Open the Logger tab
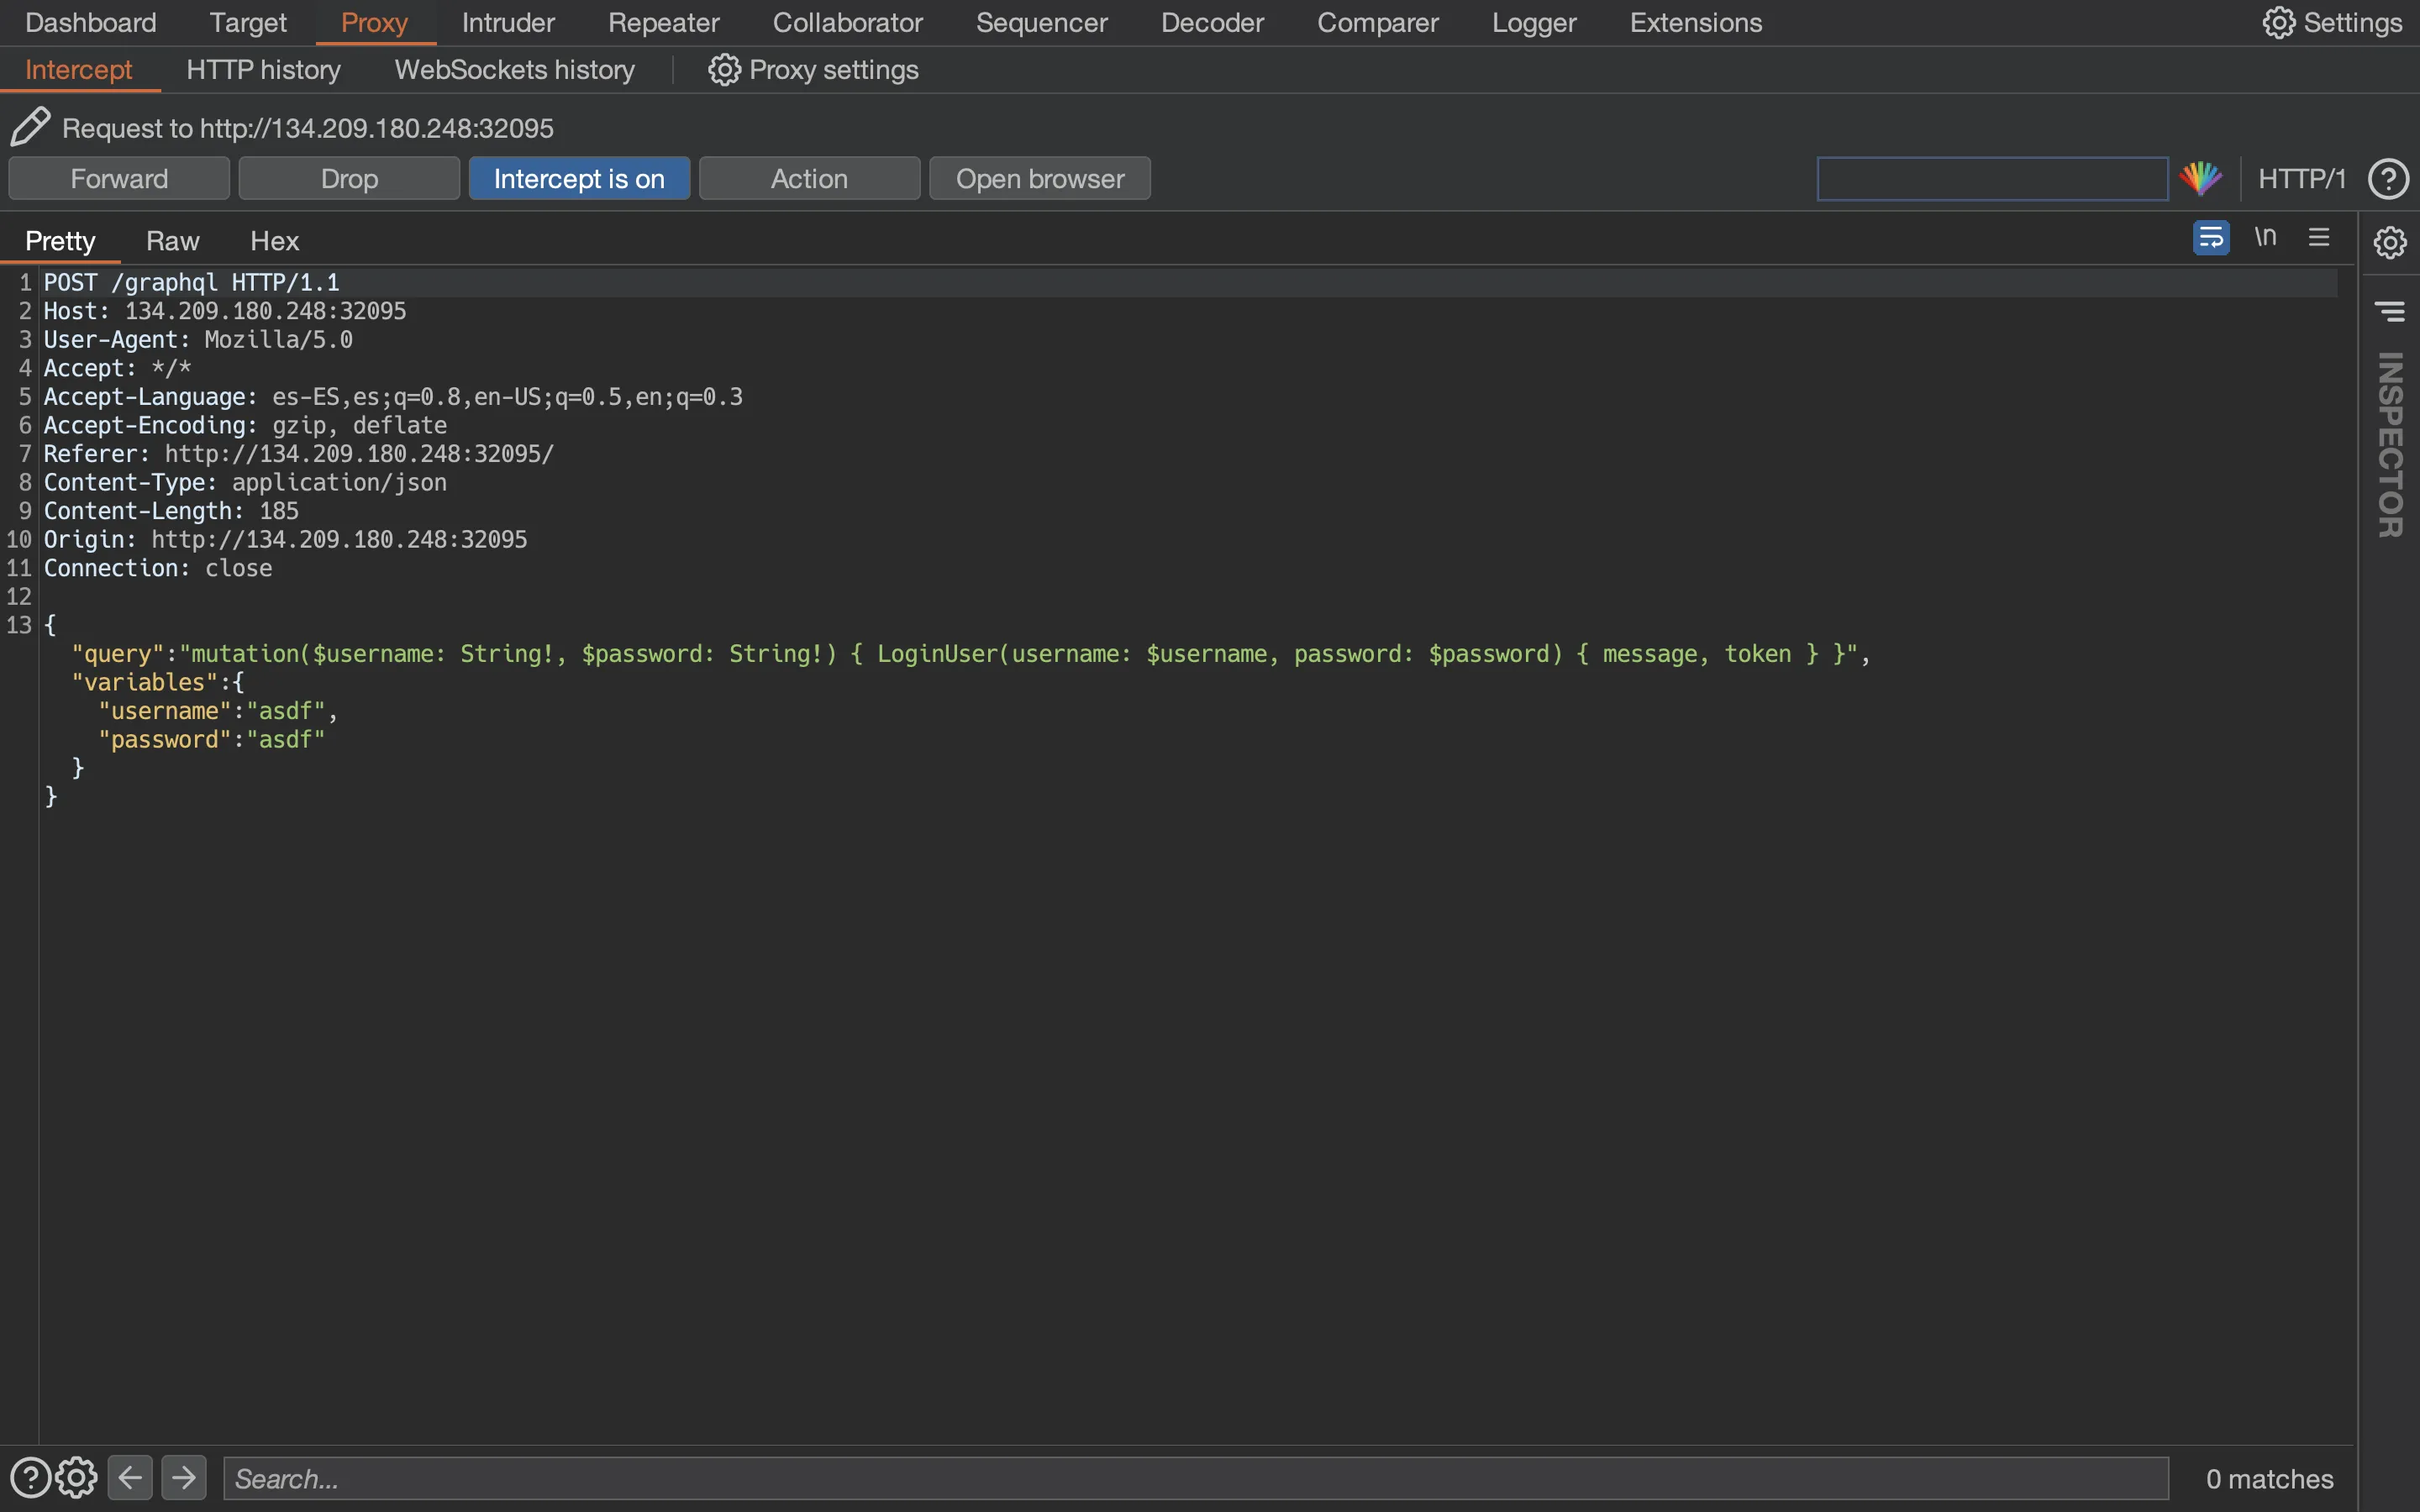 point(1534,22)
